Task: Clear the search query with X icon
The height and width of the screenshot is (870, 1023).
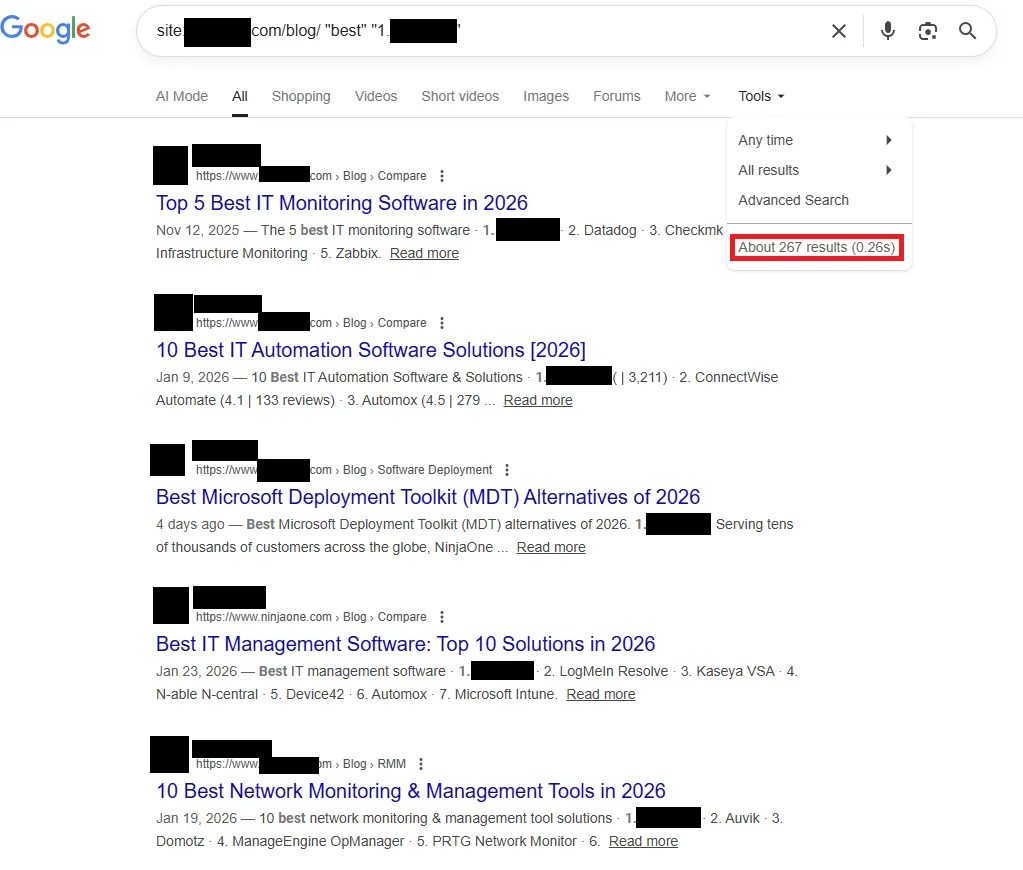Action: [x=839, y=31]
